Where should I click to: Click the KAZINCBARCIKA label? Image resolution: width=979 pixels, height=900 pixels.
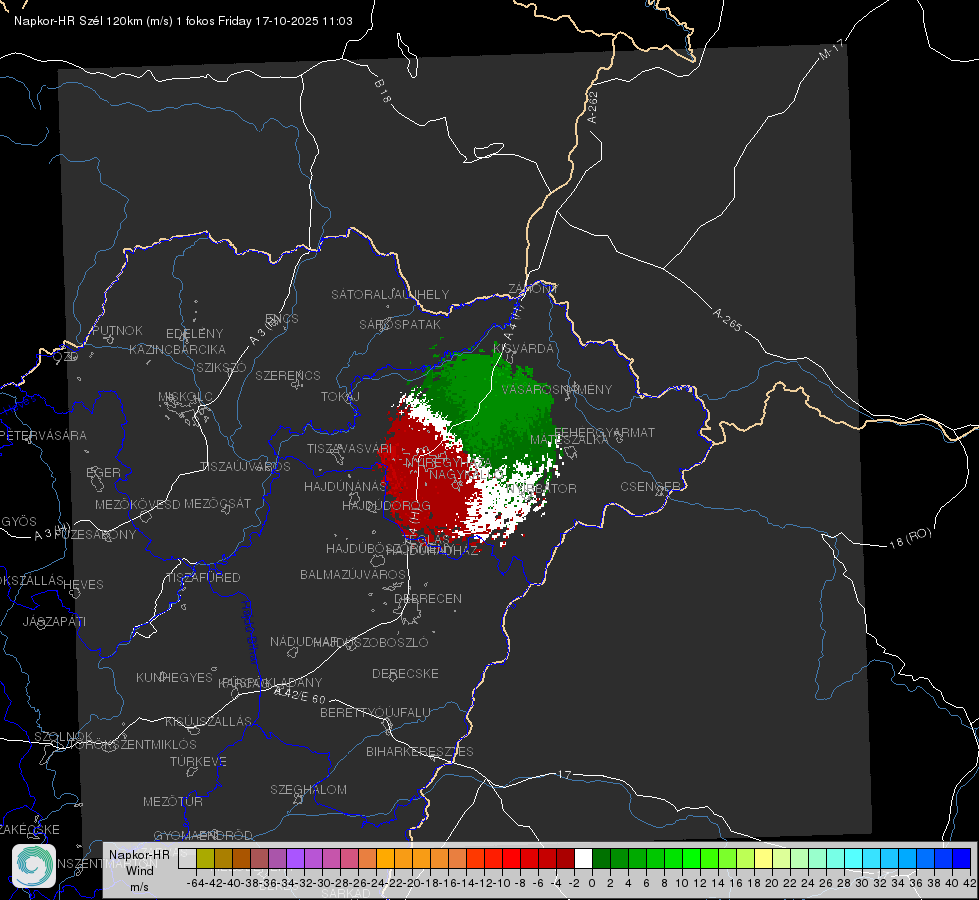click(x=177, y=349)
